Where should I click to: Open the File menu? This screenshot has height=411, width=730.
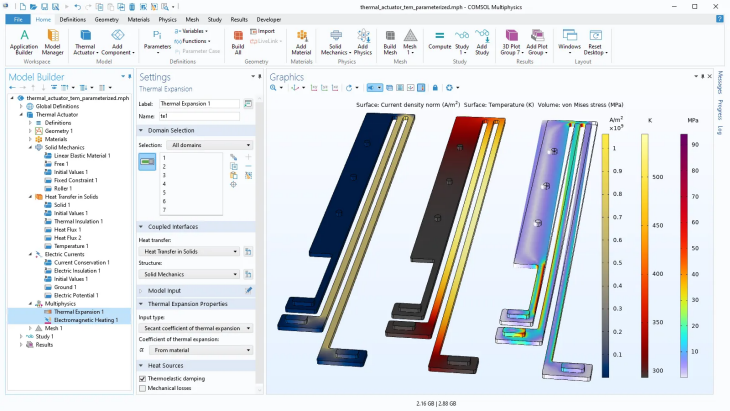click(x=18, y=20)
